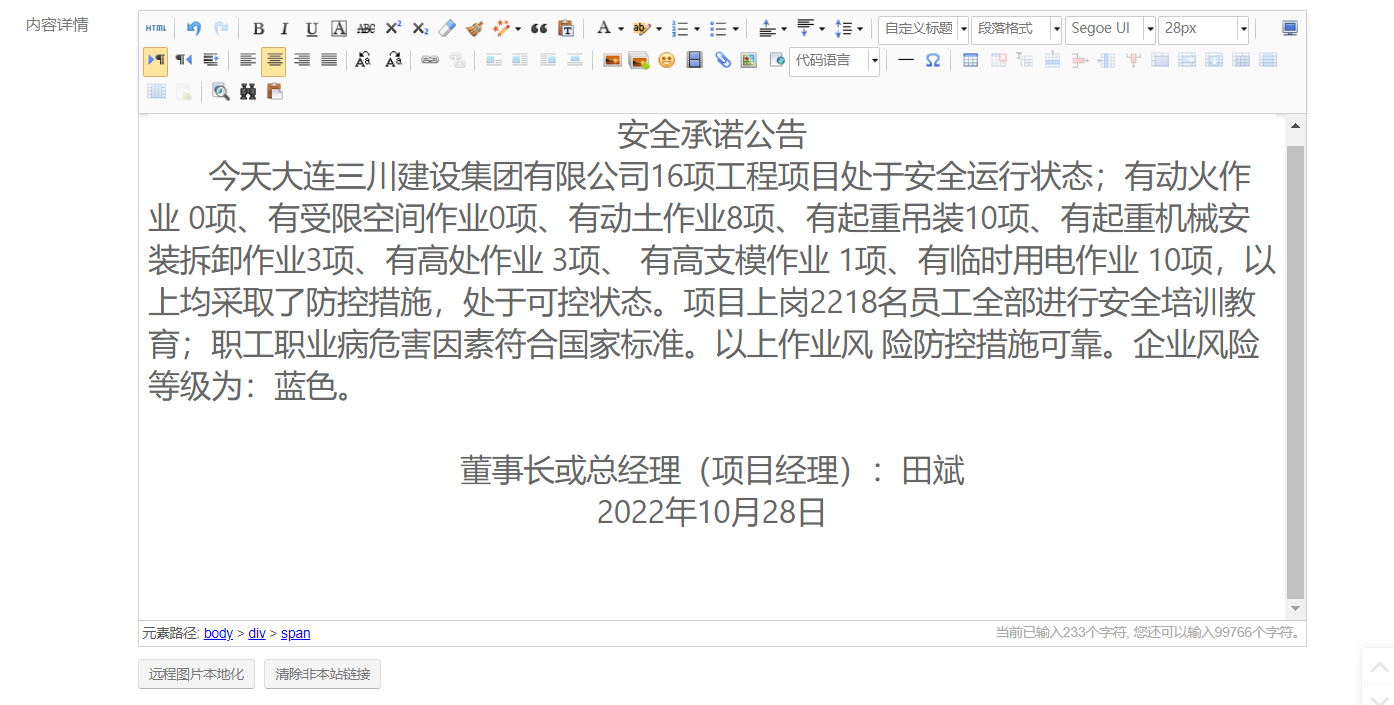Image resolution: width=1394 pixels, height=705 pixels.
Task: Click the span link in the element path
Action: [295, 633]
